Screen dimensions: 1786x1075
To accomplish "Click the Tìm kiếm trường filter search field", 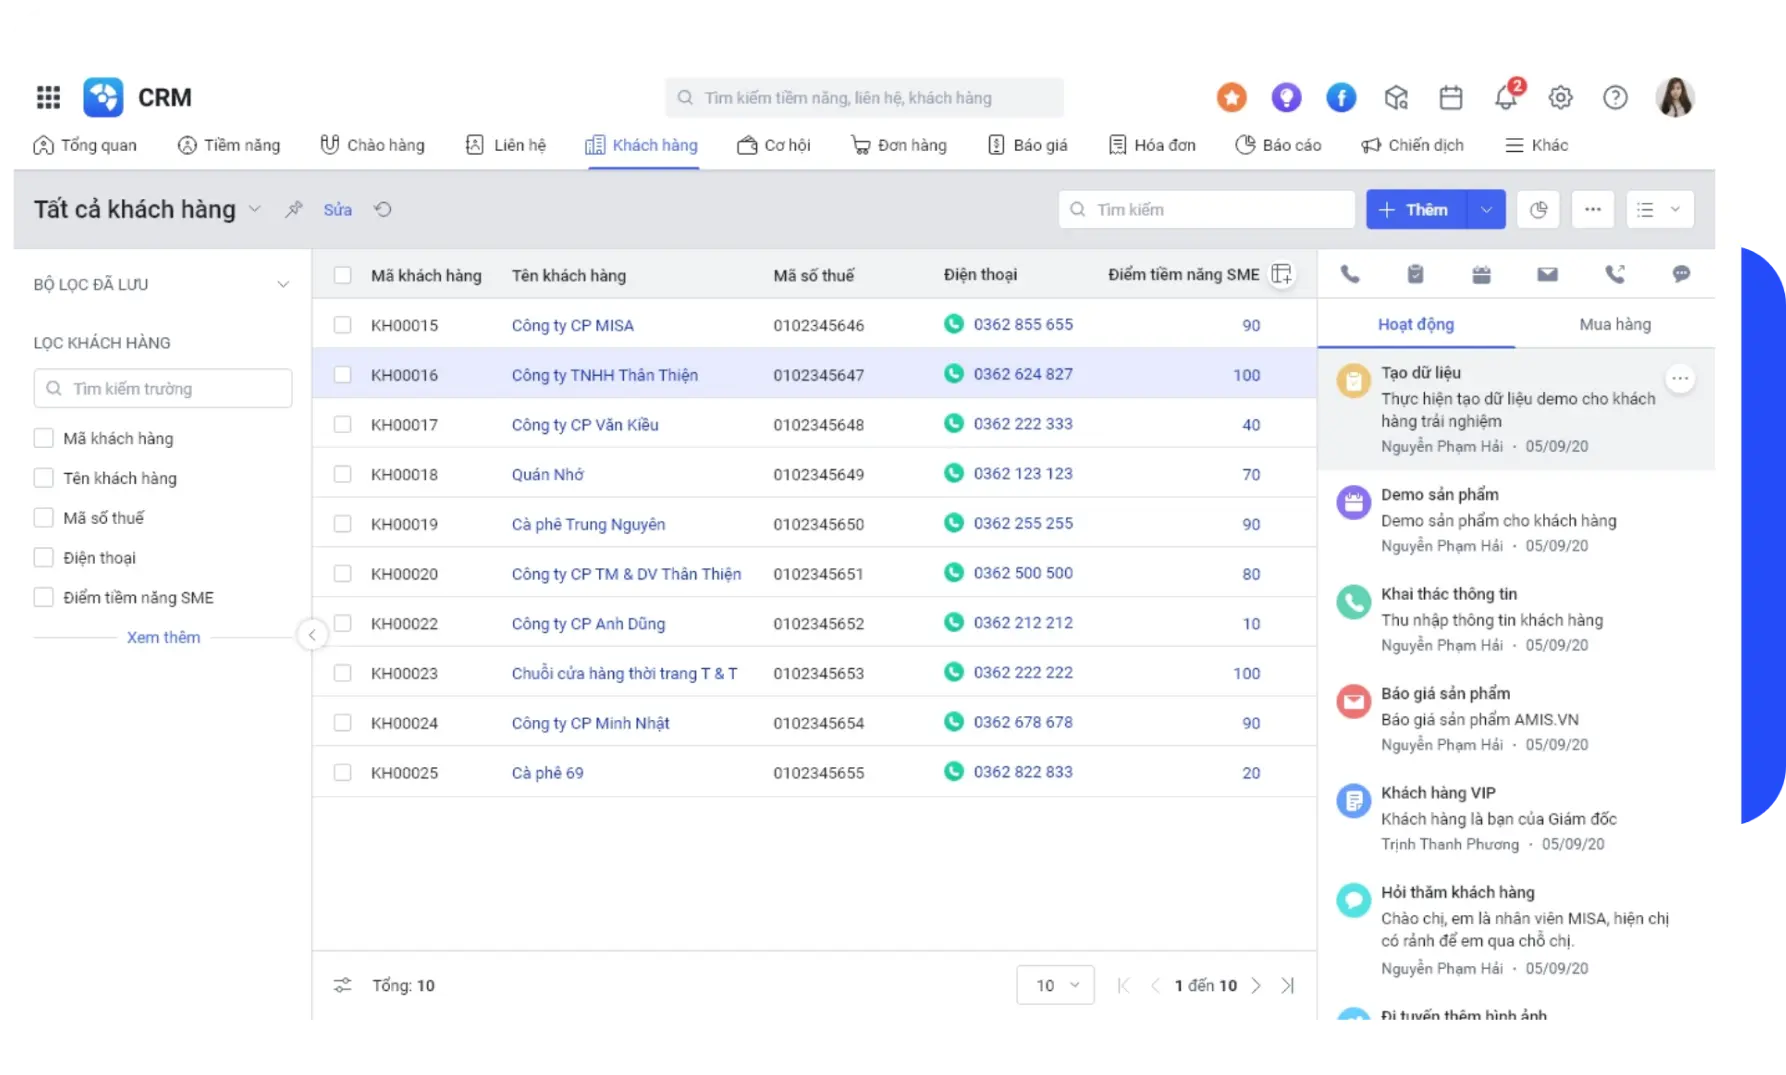I will [163, 388].
